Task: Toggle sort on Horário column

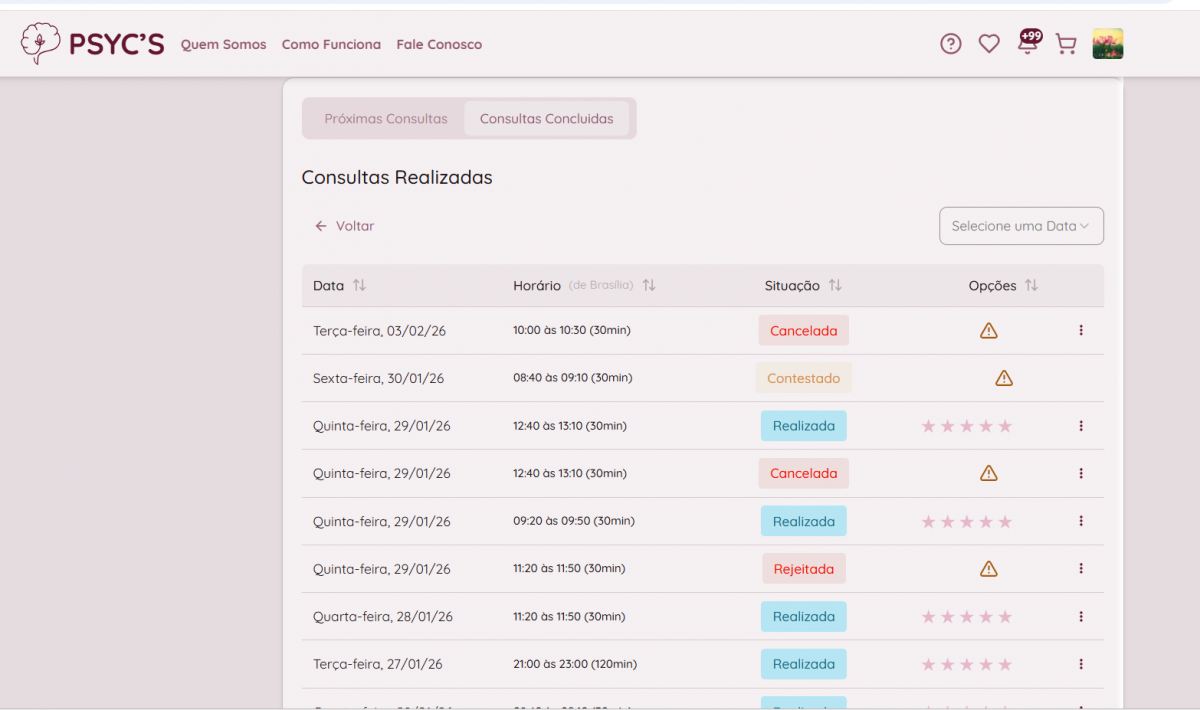Action: [x=649, y=286]
